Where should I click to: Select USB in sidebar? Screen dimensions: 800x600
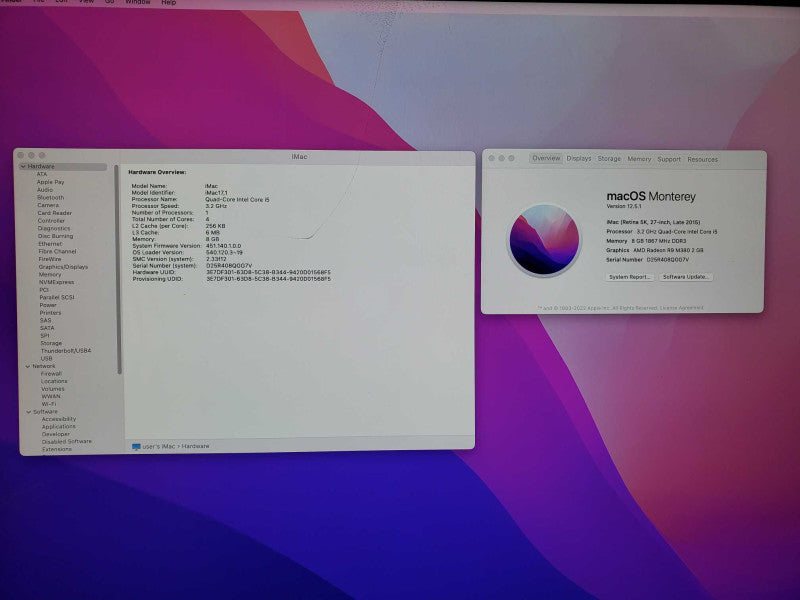[x=46, y=359]
